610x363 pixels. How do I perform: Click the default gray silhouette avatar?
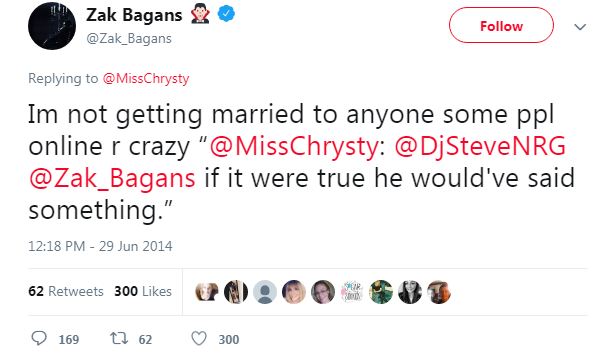pyautogui.click(x=265, y=292)
